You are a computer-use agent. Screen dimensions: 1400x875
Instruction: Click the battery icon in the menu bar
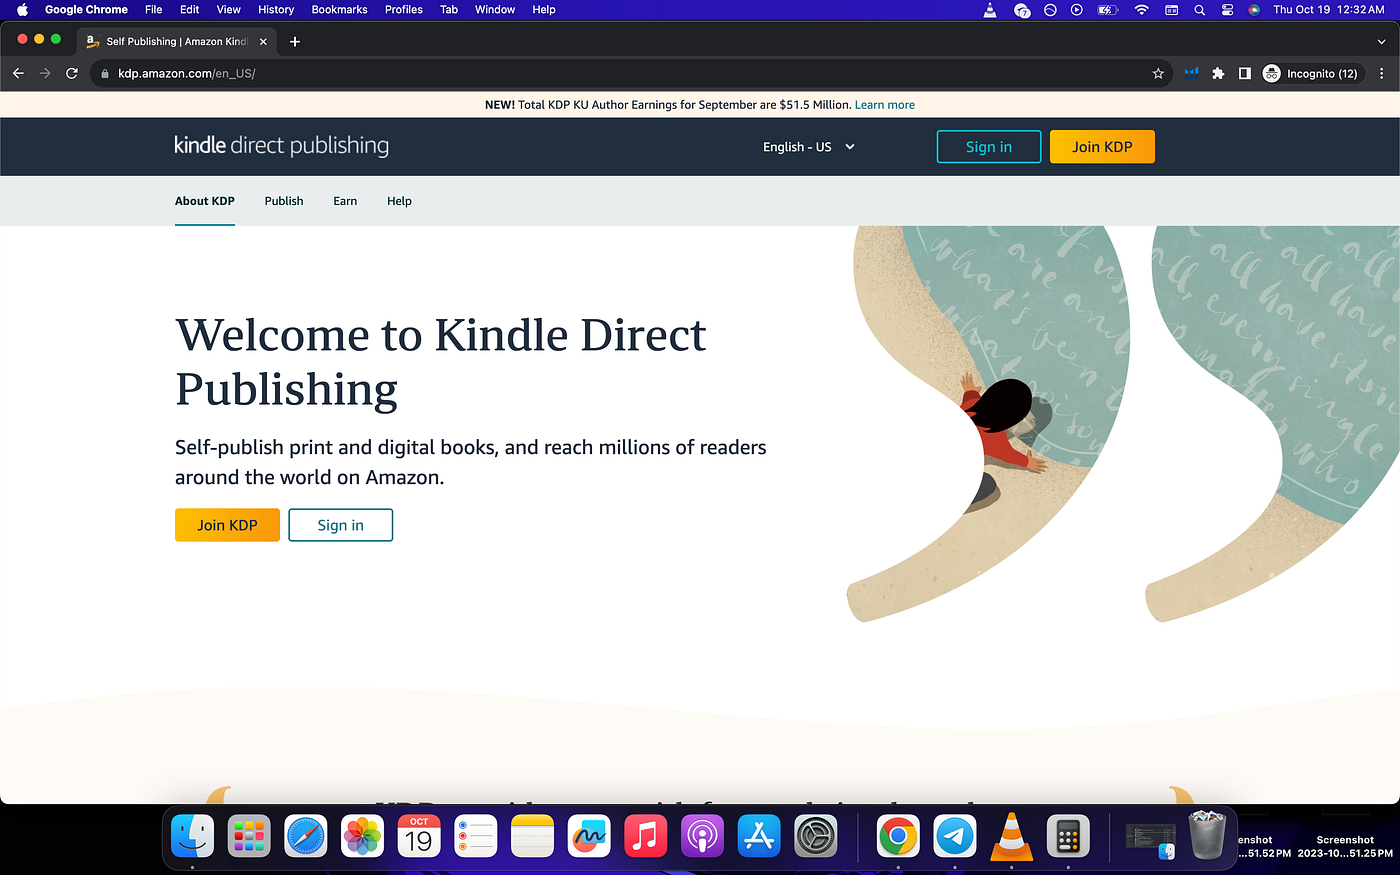tap(1107, 9)
